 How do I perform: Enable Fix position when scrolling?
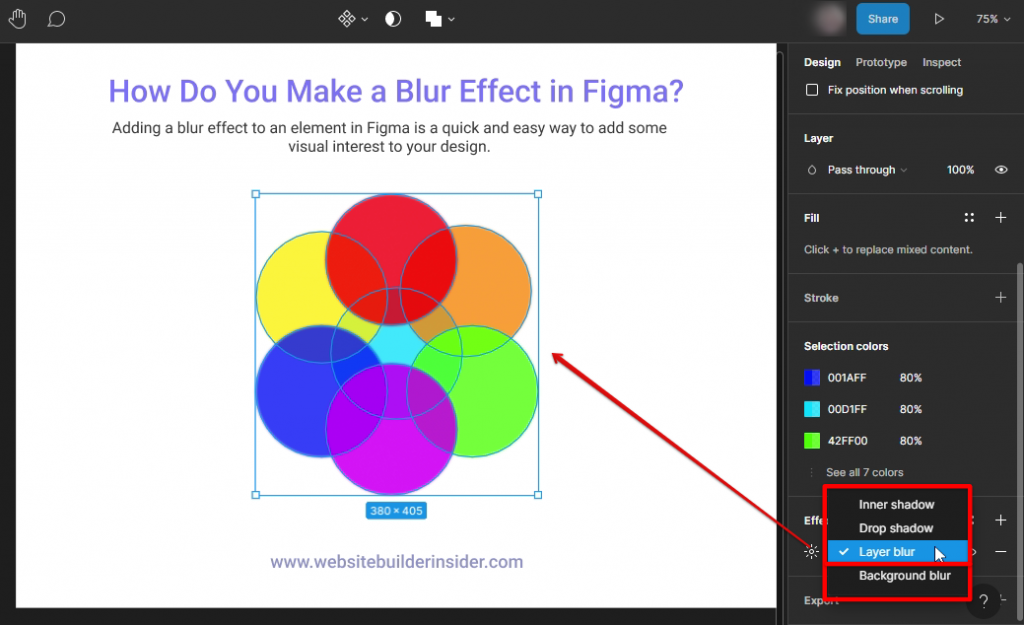click(813, 89)
